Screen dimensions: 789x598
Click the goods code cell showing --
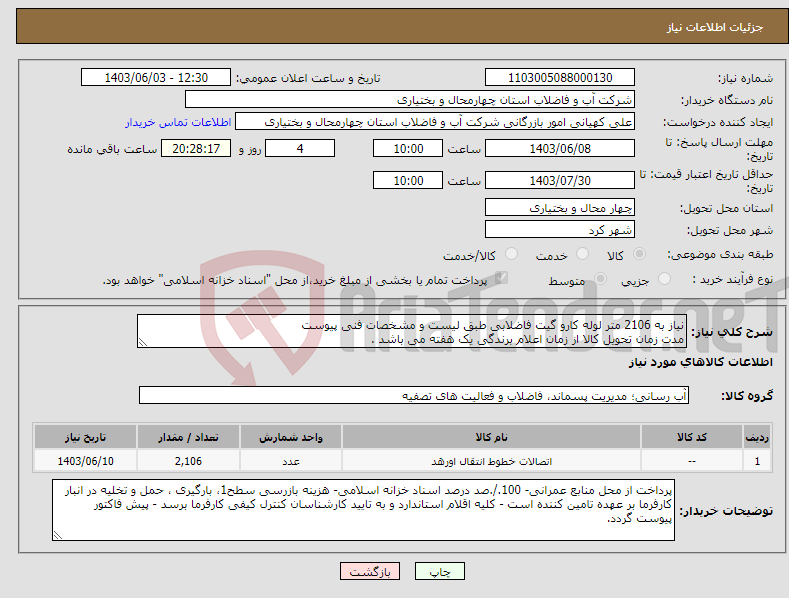click(691, 461)
